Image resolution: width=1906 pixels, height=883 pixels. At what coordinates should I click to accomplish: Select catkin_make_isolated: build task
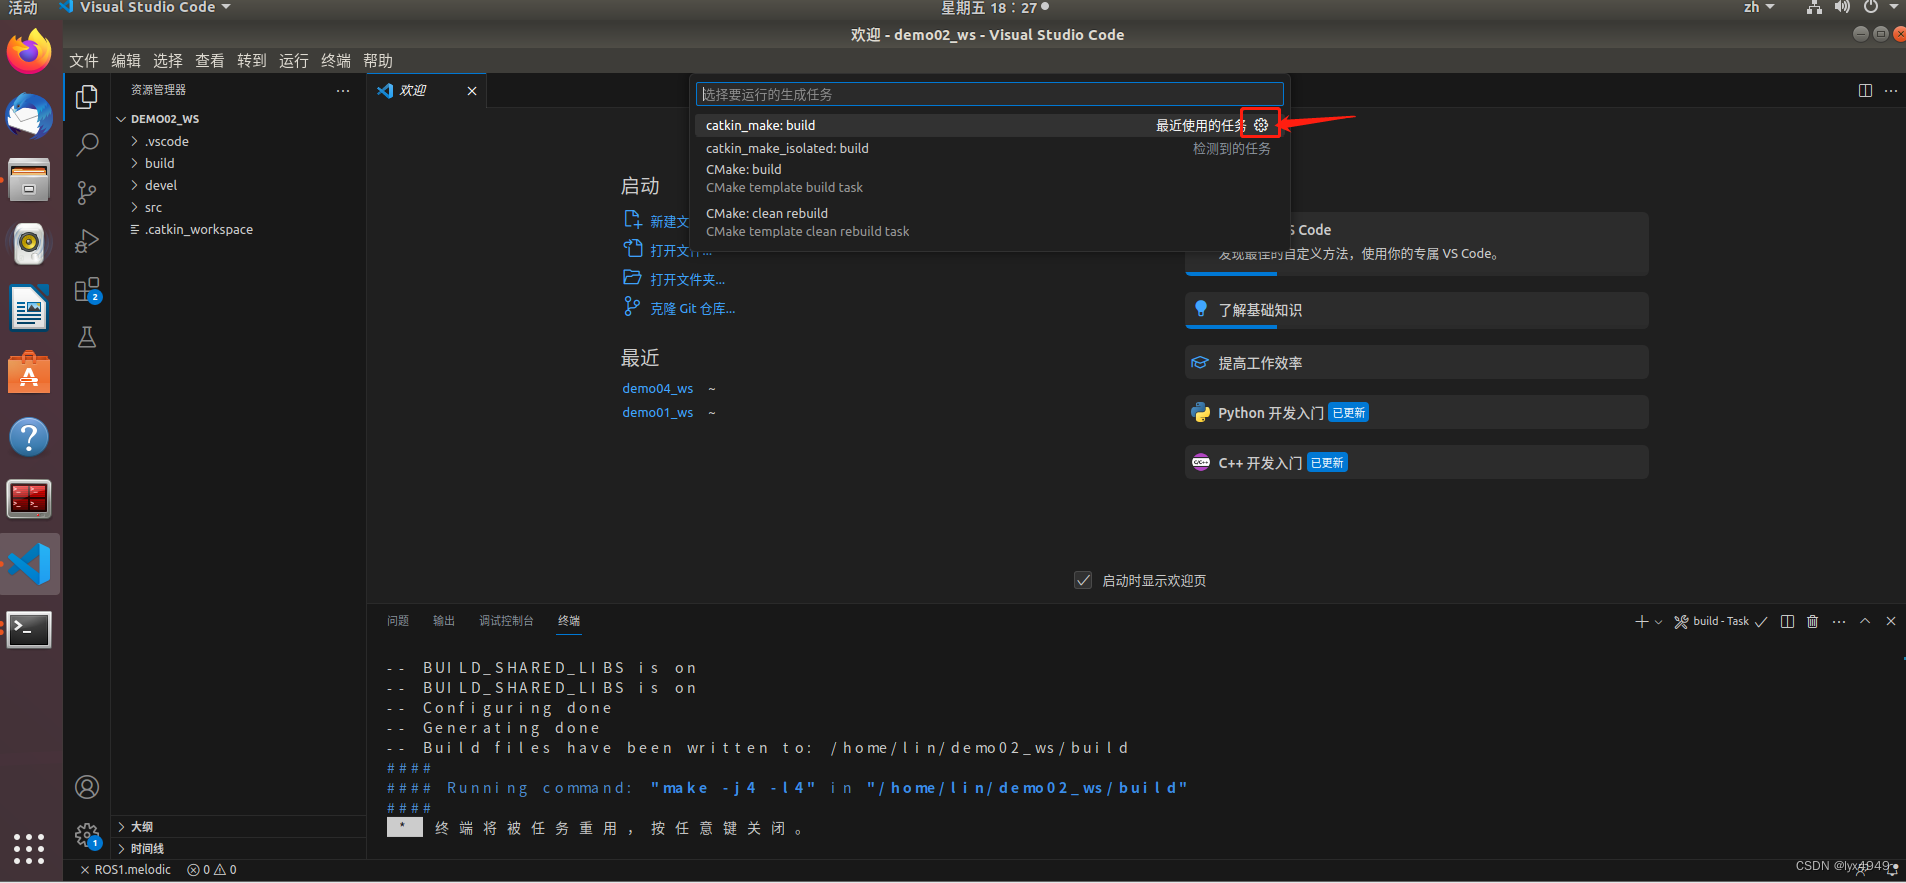(989, 148)
